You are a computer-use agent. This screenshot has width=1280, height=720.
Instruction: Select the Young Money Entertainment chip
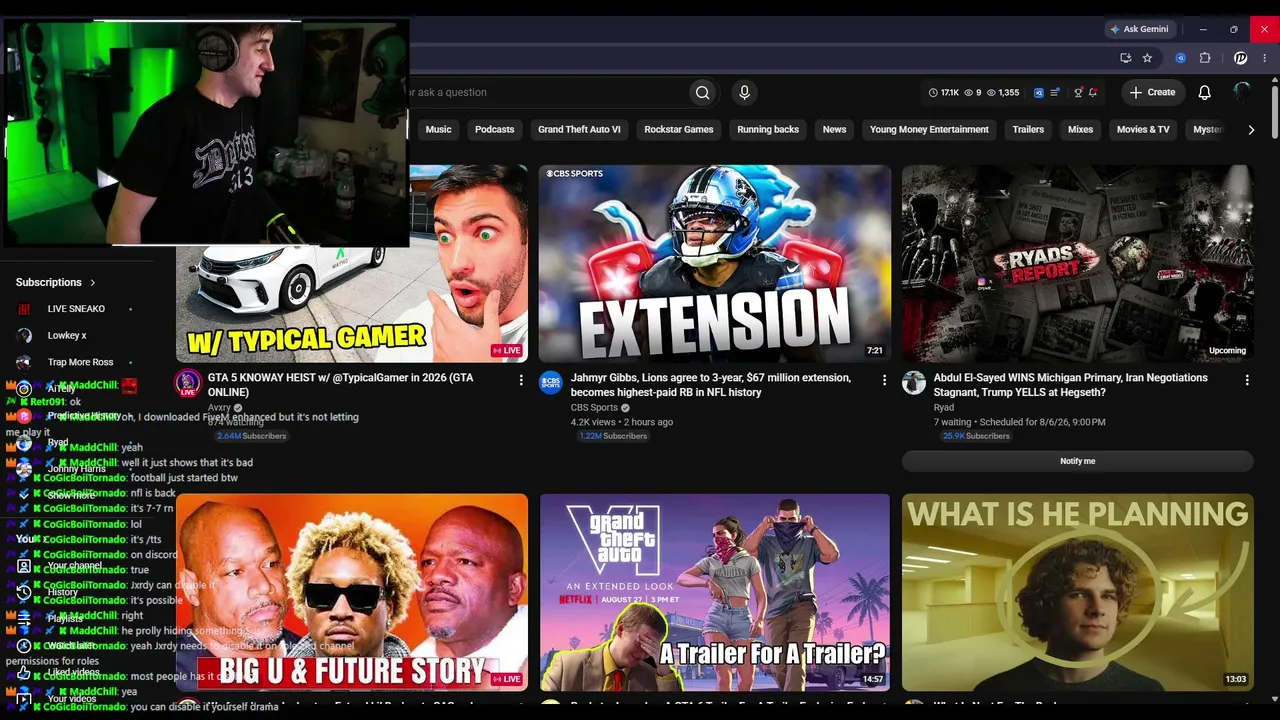(929, 130)
